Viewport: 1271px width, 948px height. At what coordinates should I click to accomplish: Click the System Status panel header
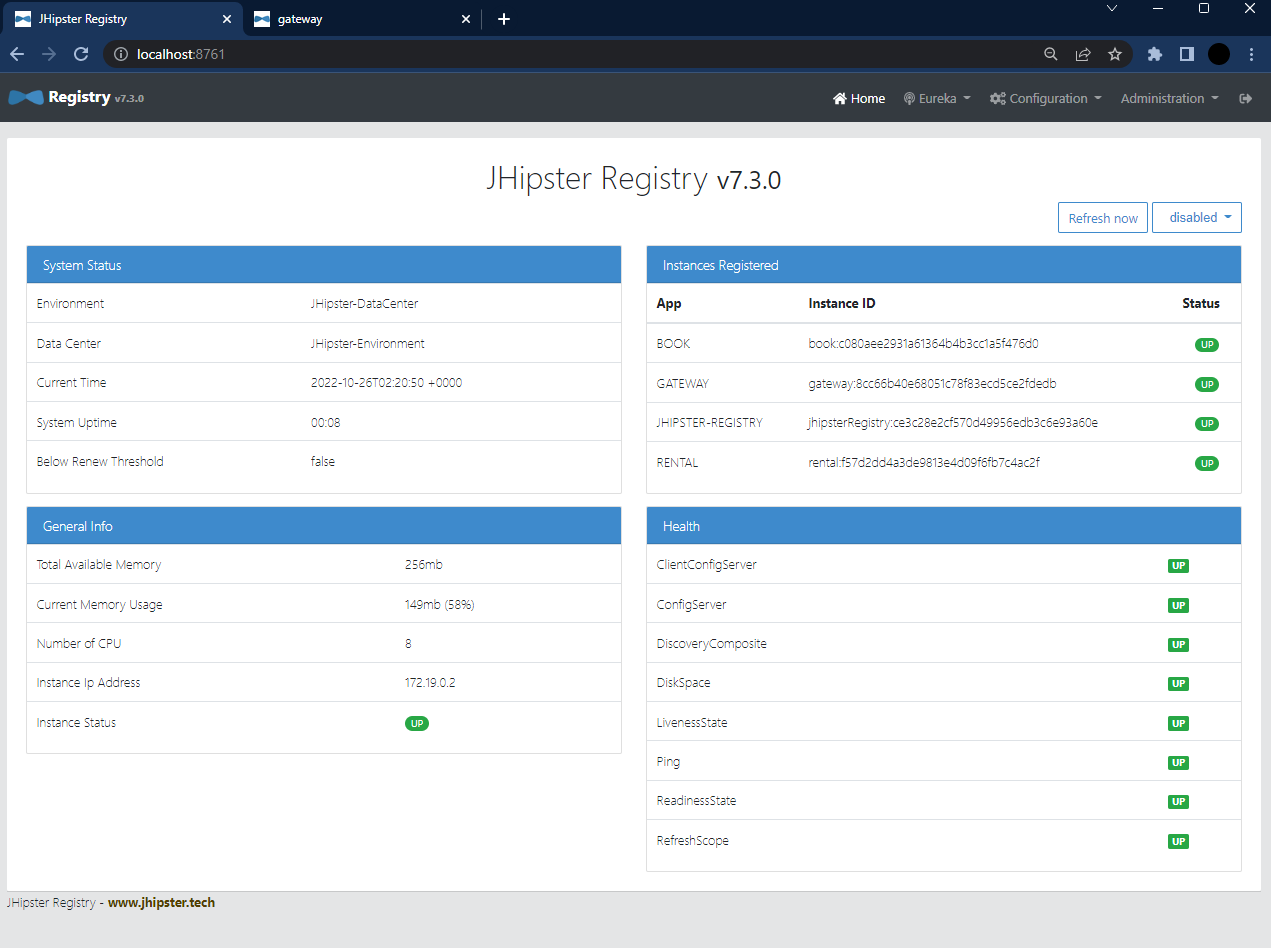click(x=324, y=265)
